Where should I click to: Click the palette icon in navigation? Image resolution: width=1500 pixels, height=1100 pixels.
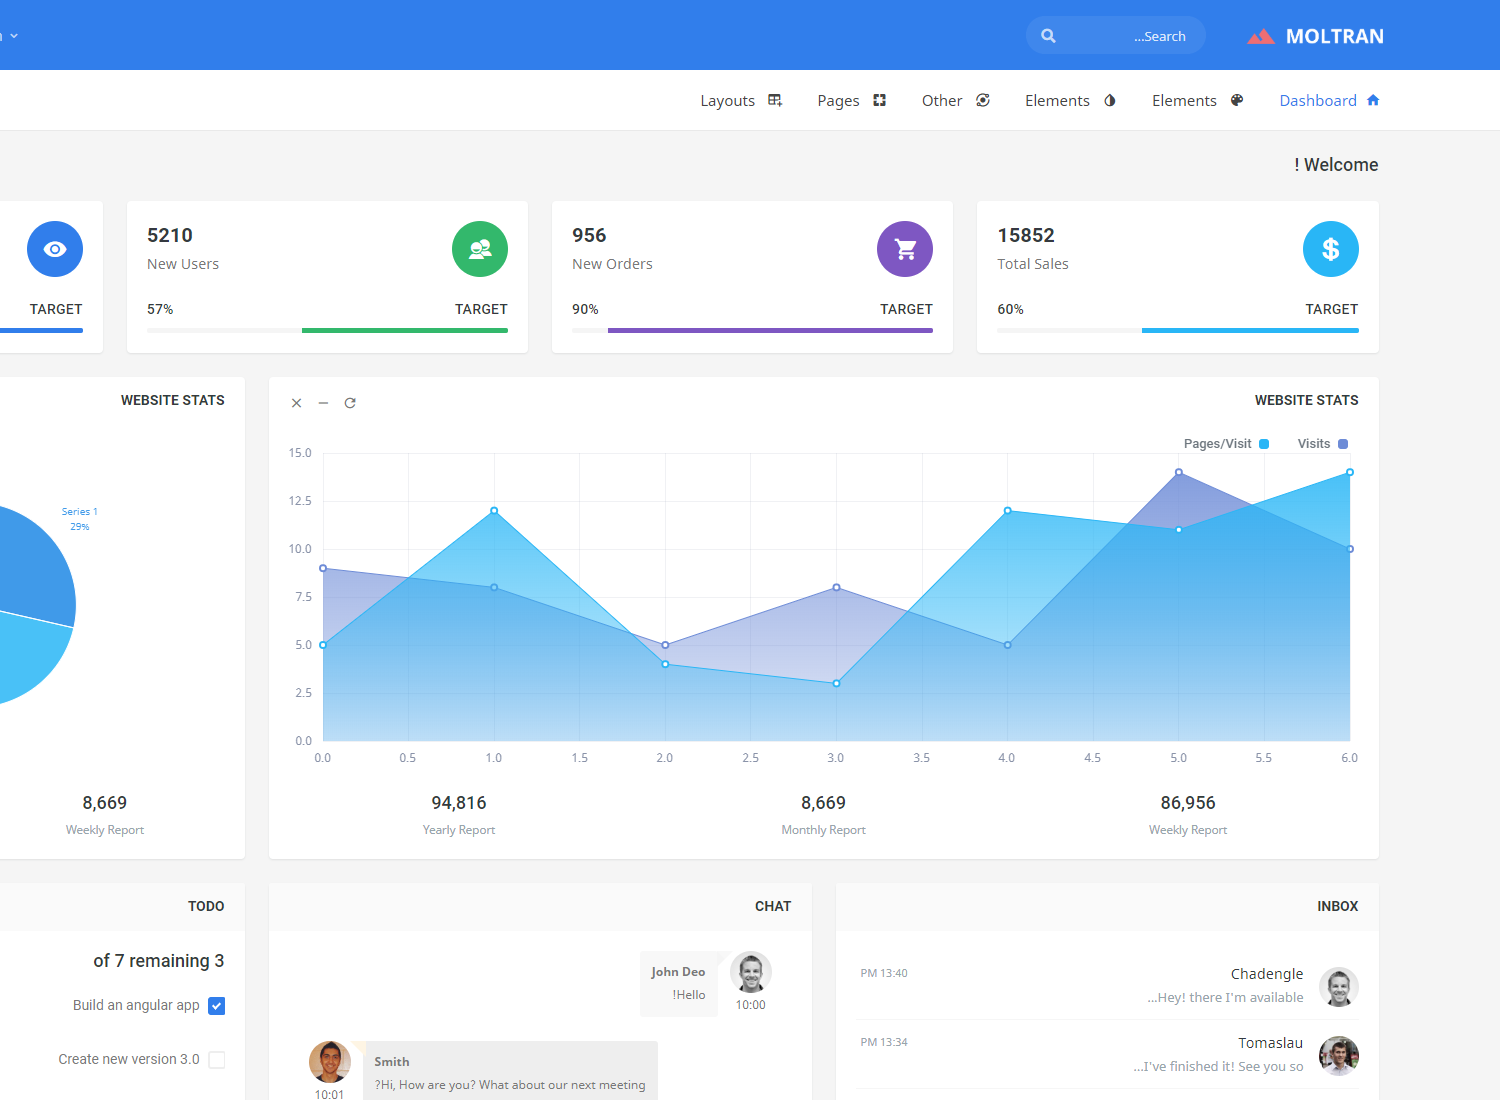(1237, 100)
